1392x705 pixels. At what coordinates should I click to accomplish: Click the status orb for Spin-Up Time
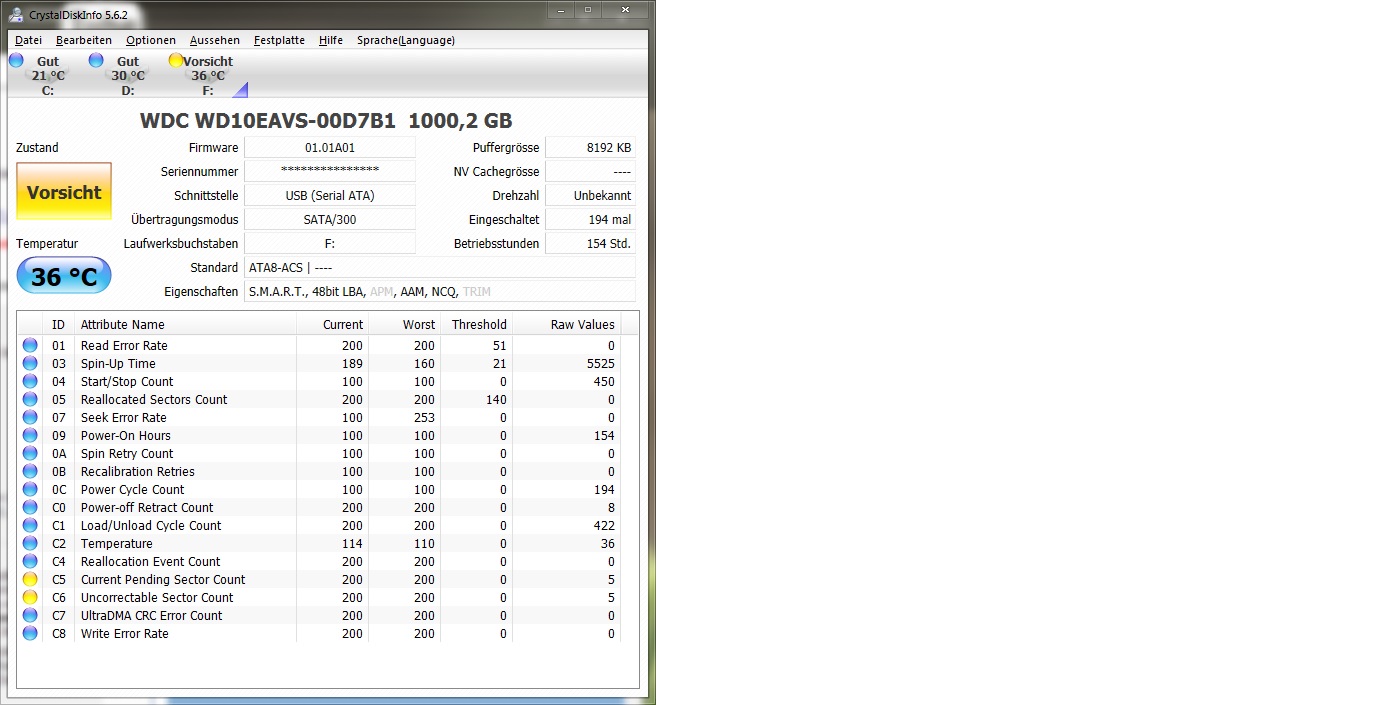pos(30,363)
